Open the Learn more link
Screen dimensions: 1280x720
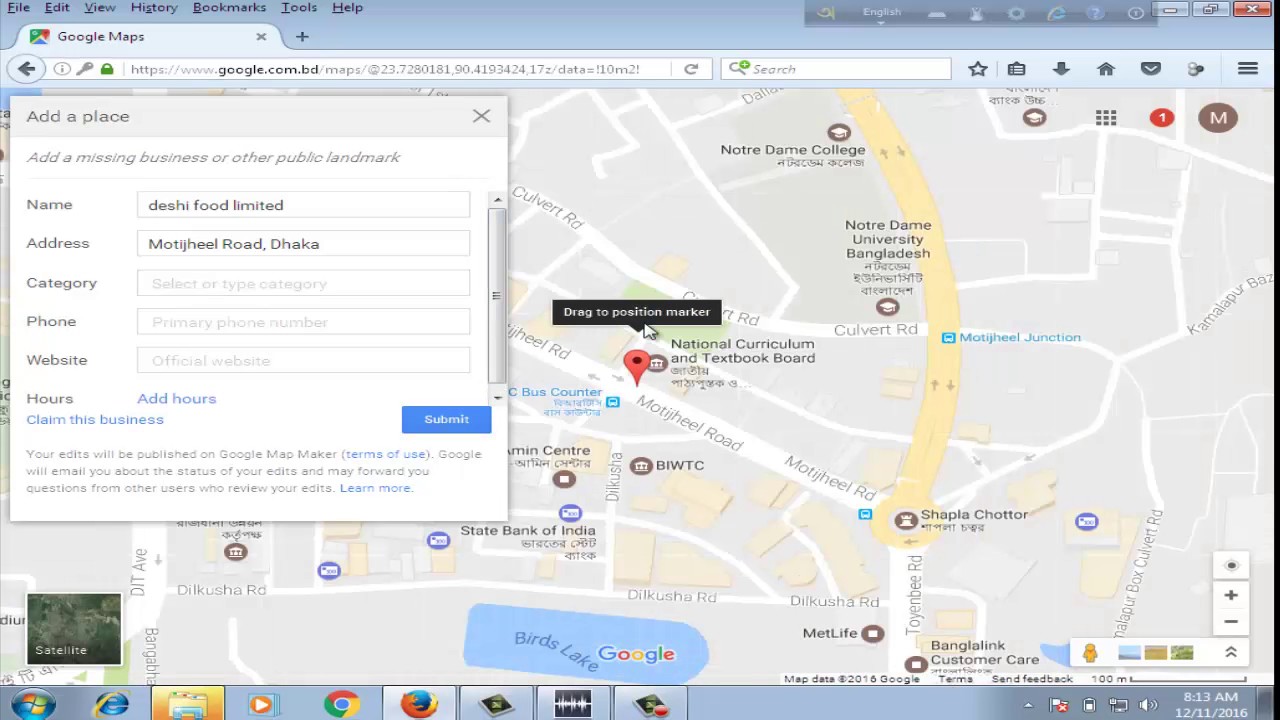click(x=375, y=488)
